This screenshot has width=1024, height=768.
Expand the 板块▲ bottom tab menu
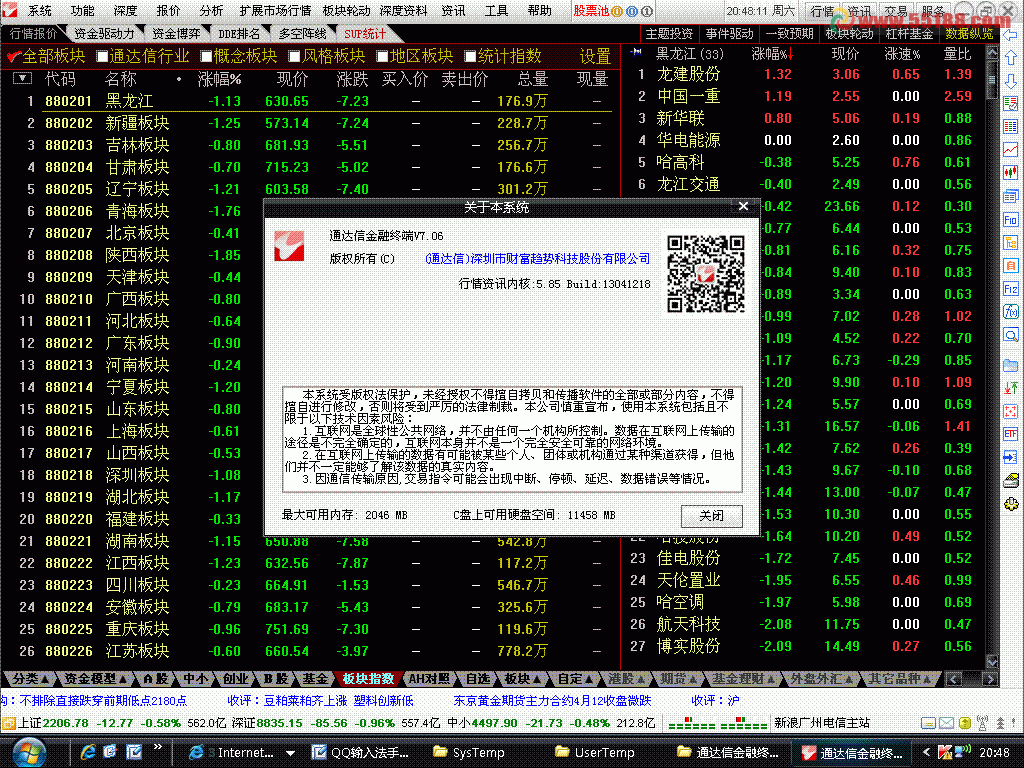[522, 679]
